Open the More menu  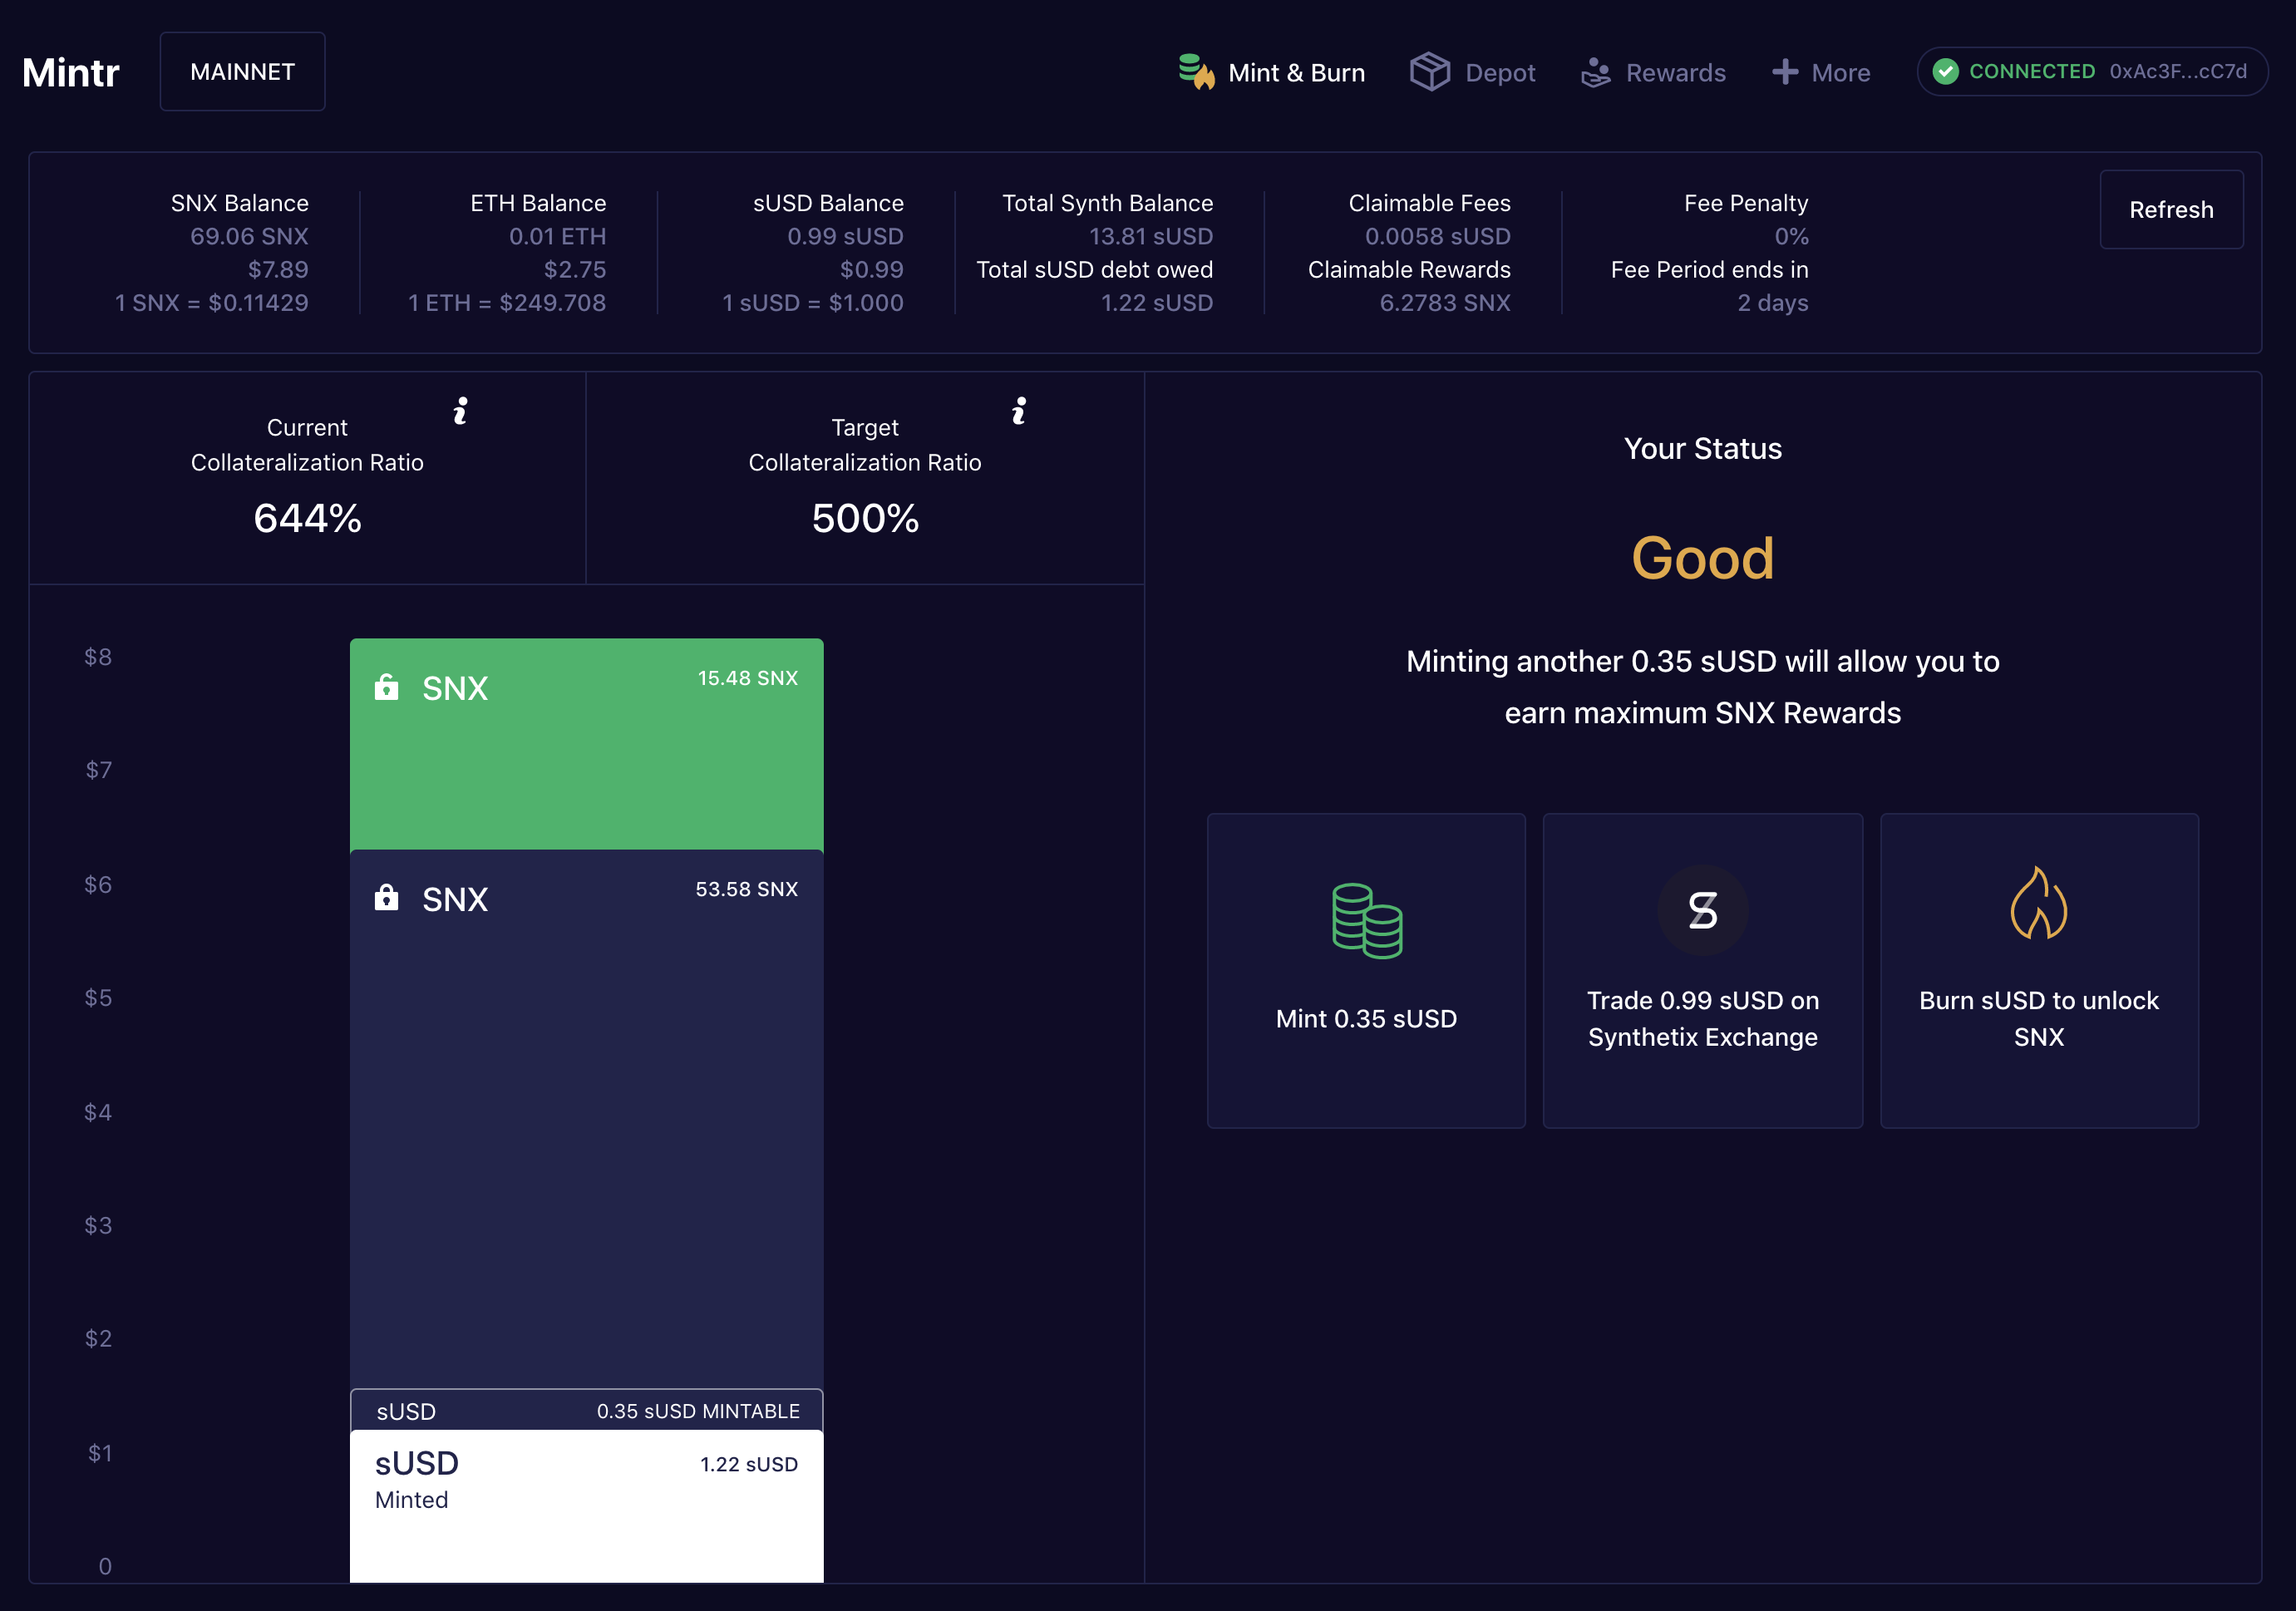(x=1840, y=73)
